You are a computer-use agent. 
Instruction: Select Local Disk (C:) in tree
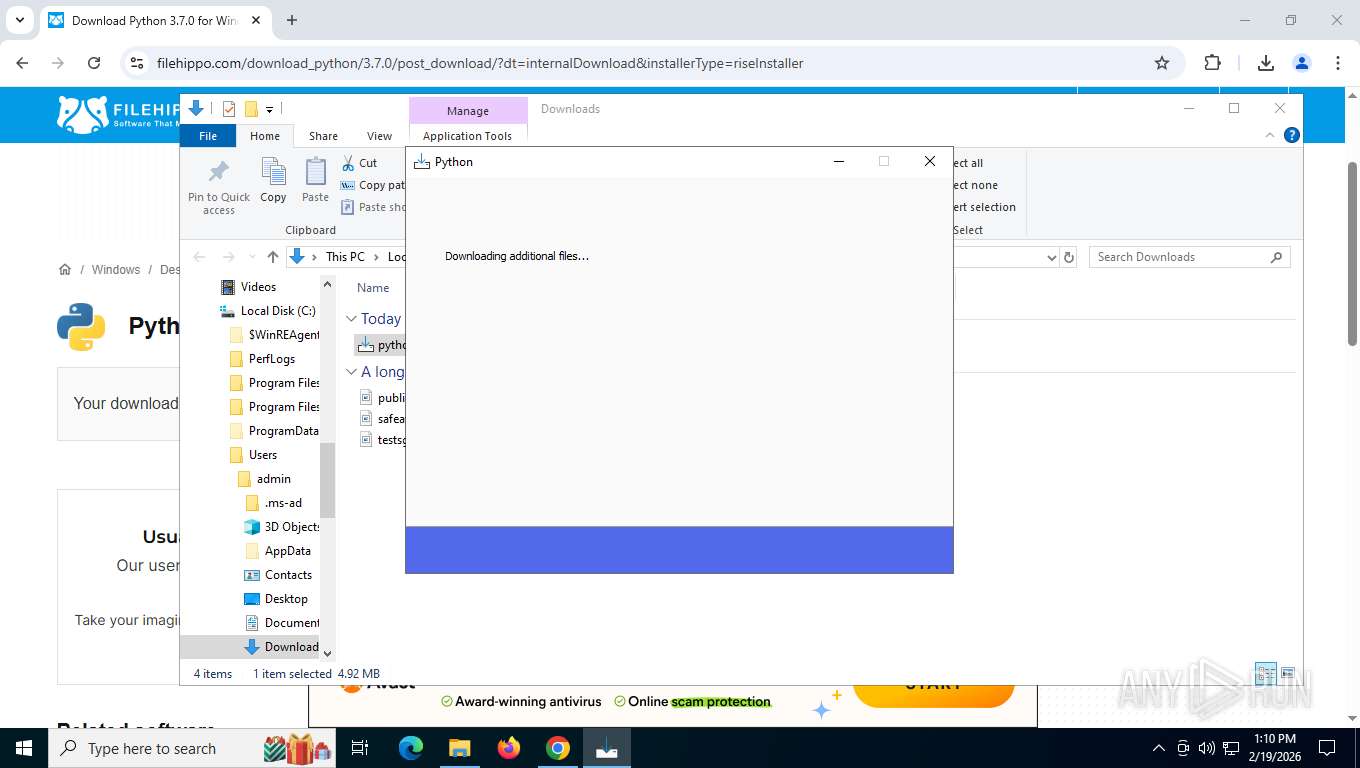coord(278,311)
